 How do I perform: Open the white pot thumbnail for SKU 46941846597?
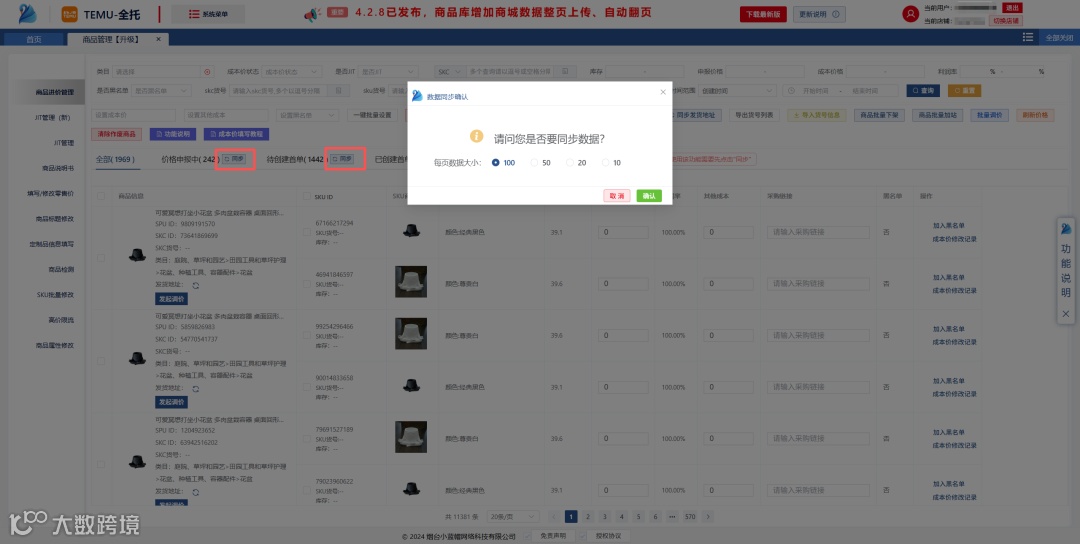click(411, 282)
